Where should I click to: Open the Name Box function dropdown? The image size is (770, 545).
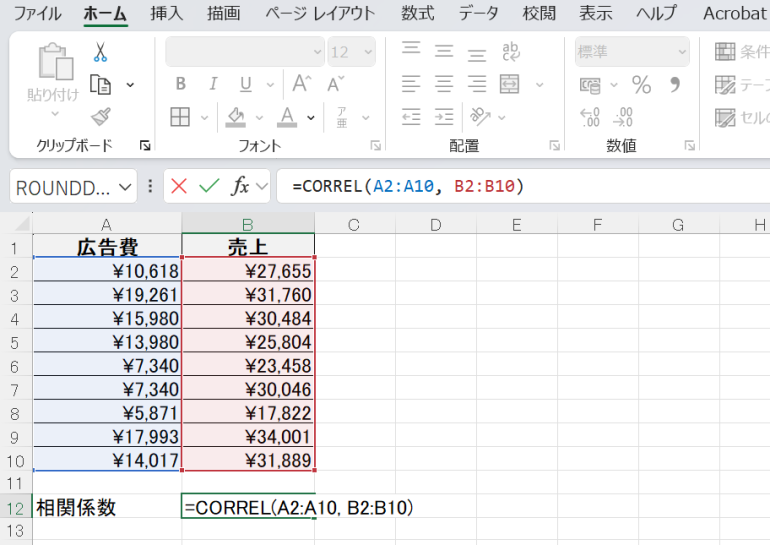coord(125,187)
